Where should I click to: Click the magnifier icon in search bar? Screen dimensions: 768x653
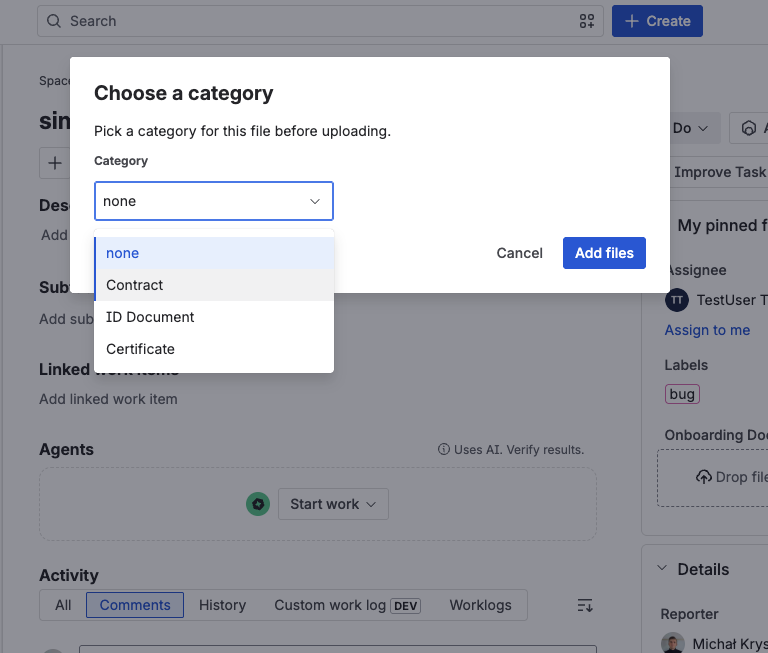click(x=53, y=21)
